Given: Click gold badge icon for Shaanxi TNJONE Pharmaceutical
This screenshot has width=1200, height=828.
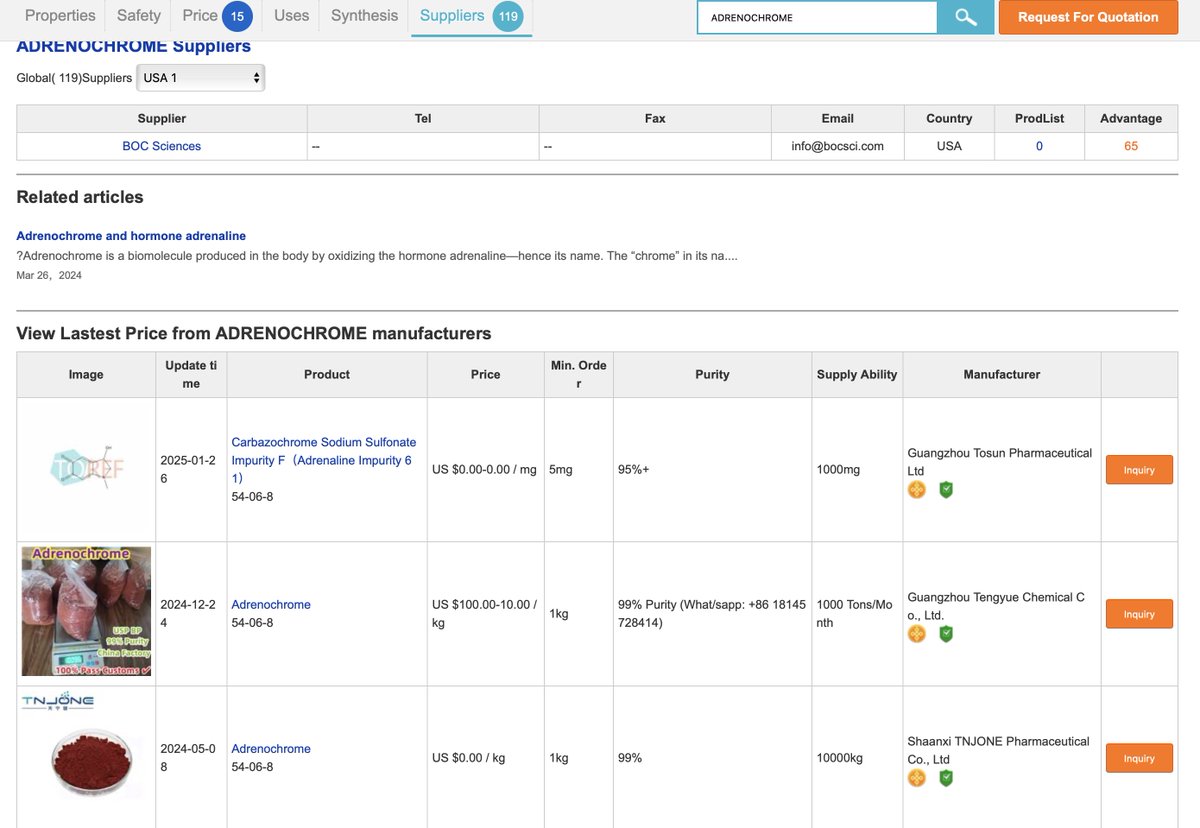Looking at the screenshot, I should pyautogui.click(x=917, y=778).
